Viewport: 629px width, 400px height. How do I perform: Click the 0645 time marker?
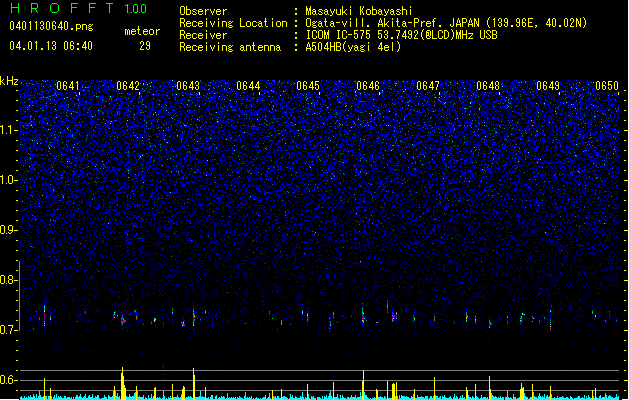(308, 86)
